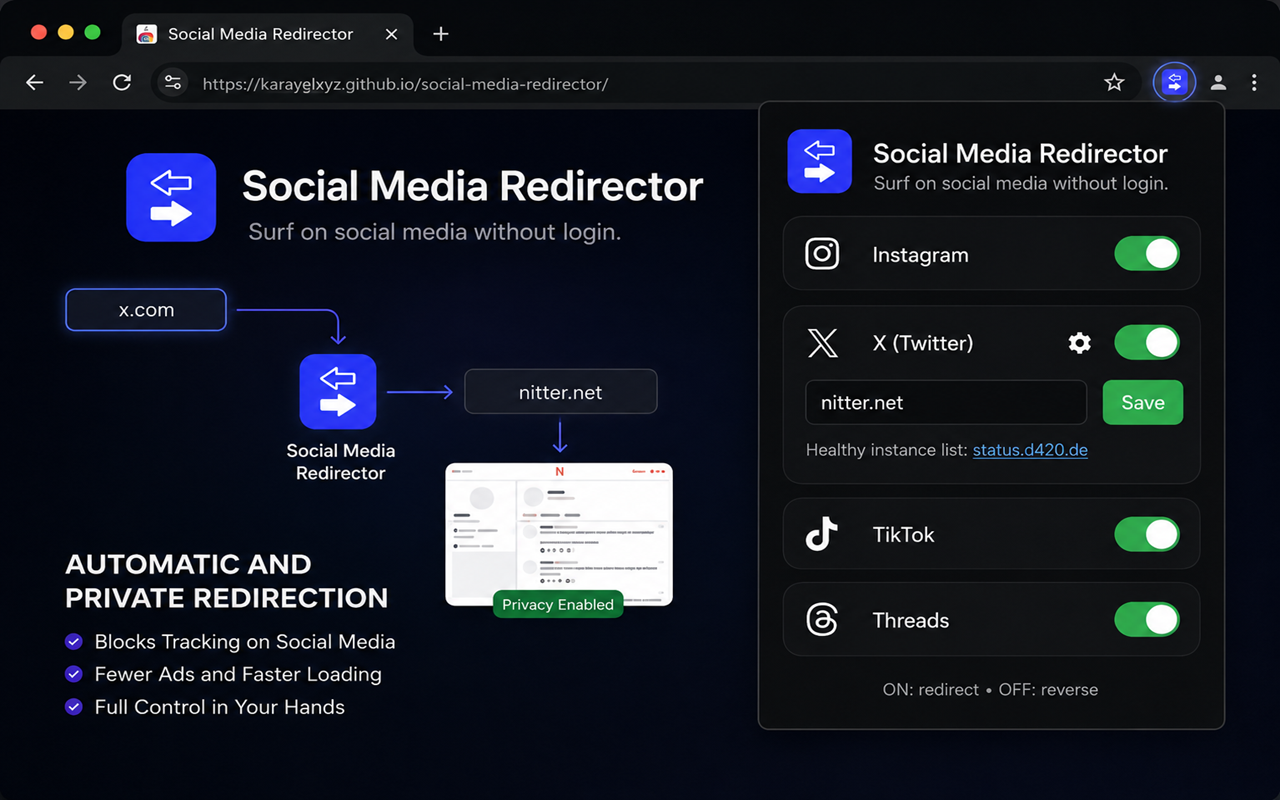Toggle the X (Twitter) redirect switch

click(x=1147, y=343)
